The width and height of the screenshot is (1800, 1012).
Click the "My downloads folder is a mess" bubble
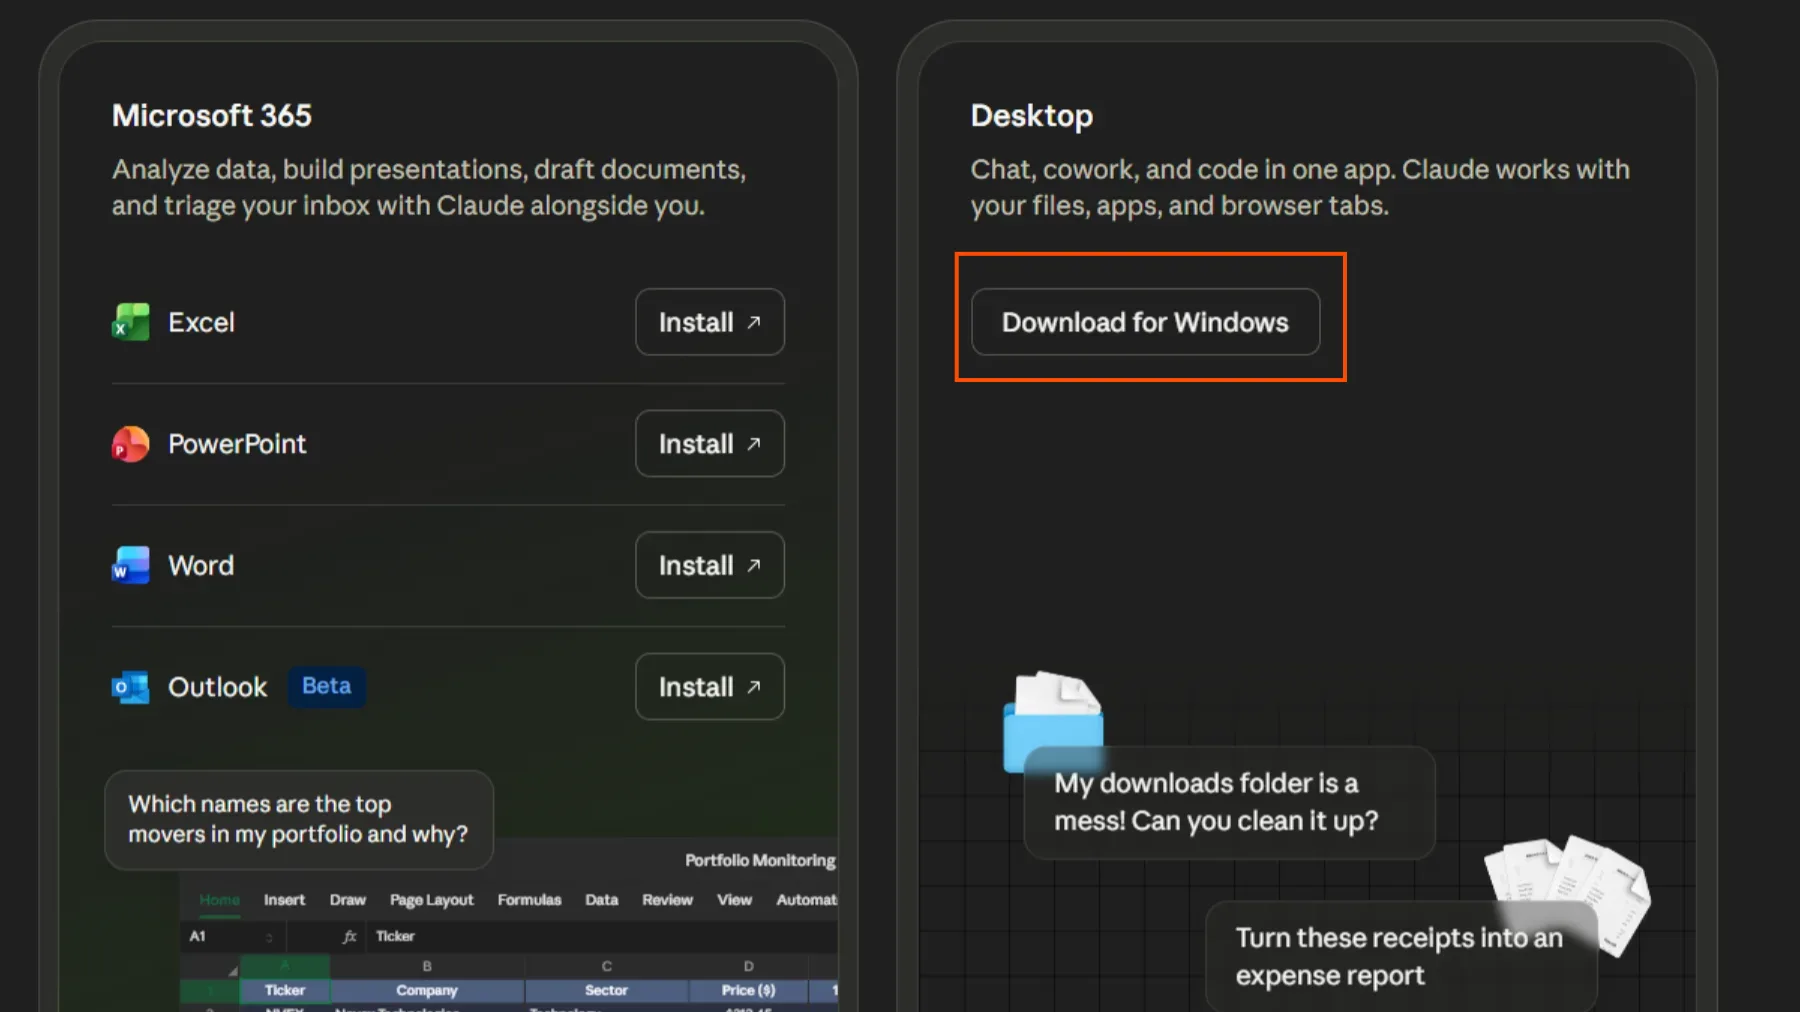1230,802
